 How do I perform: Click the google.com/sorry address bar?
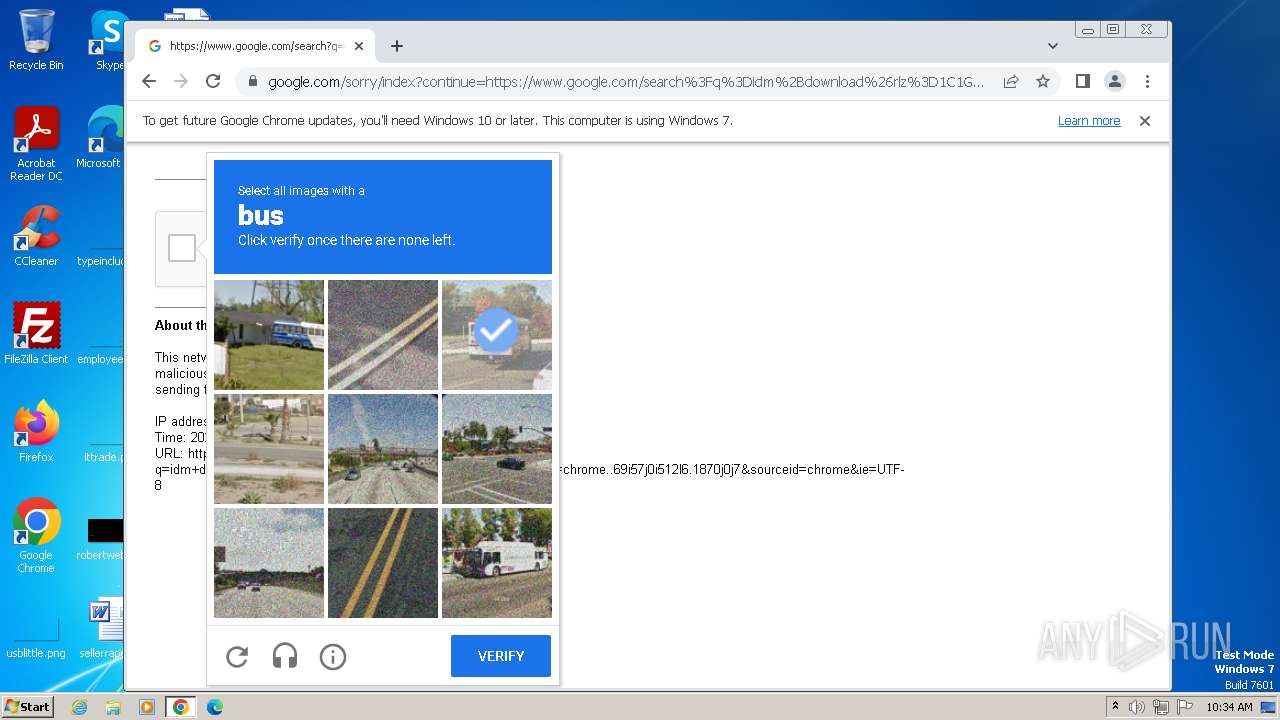pos(625,81)
